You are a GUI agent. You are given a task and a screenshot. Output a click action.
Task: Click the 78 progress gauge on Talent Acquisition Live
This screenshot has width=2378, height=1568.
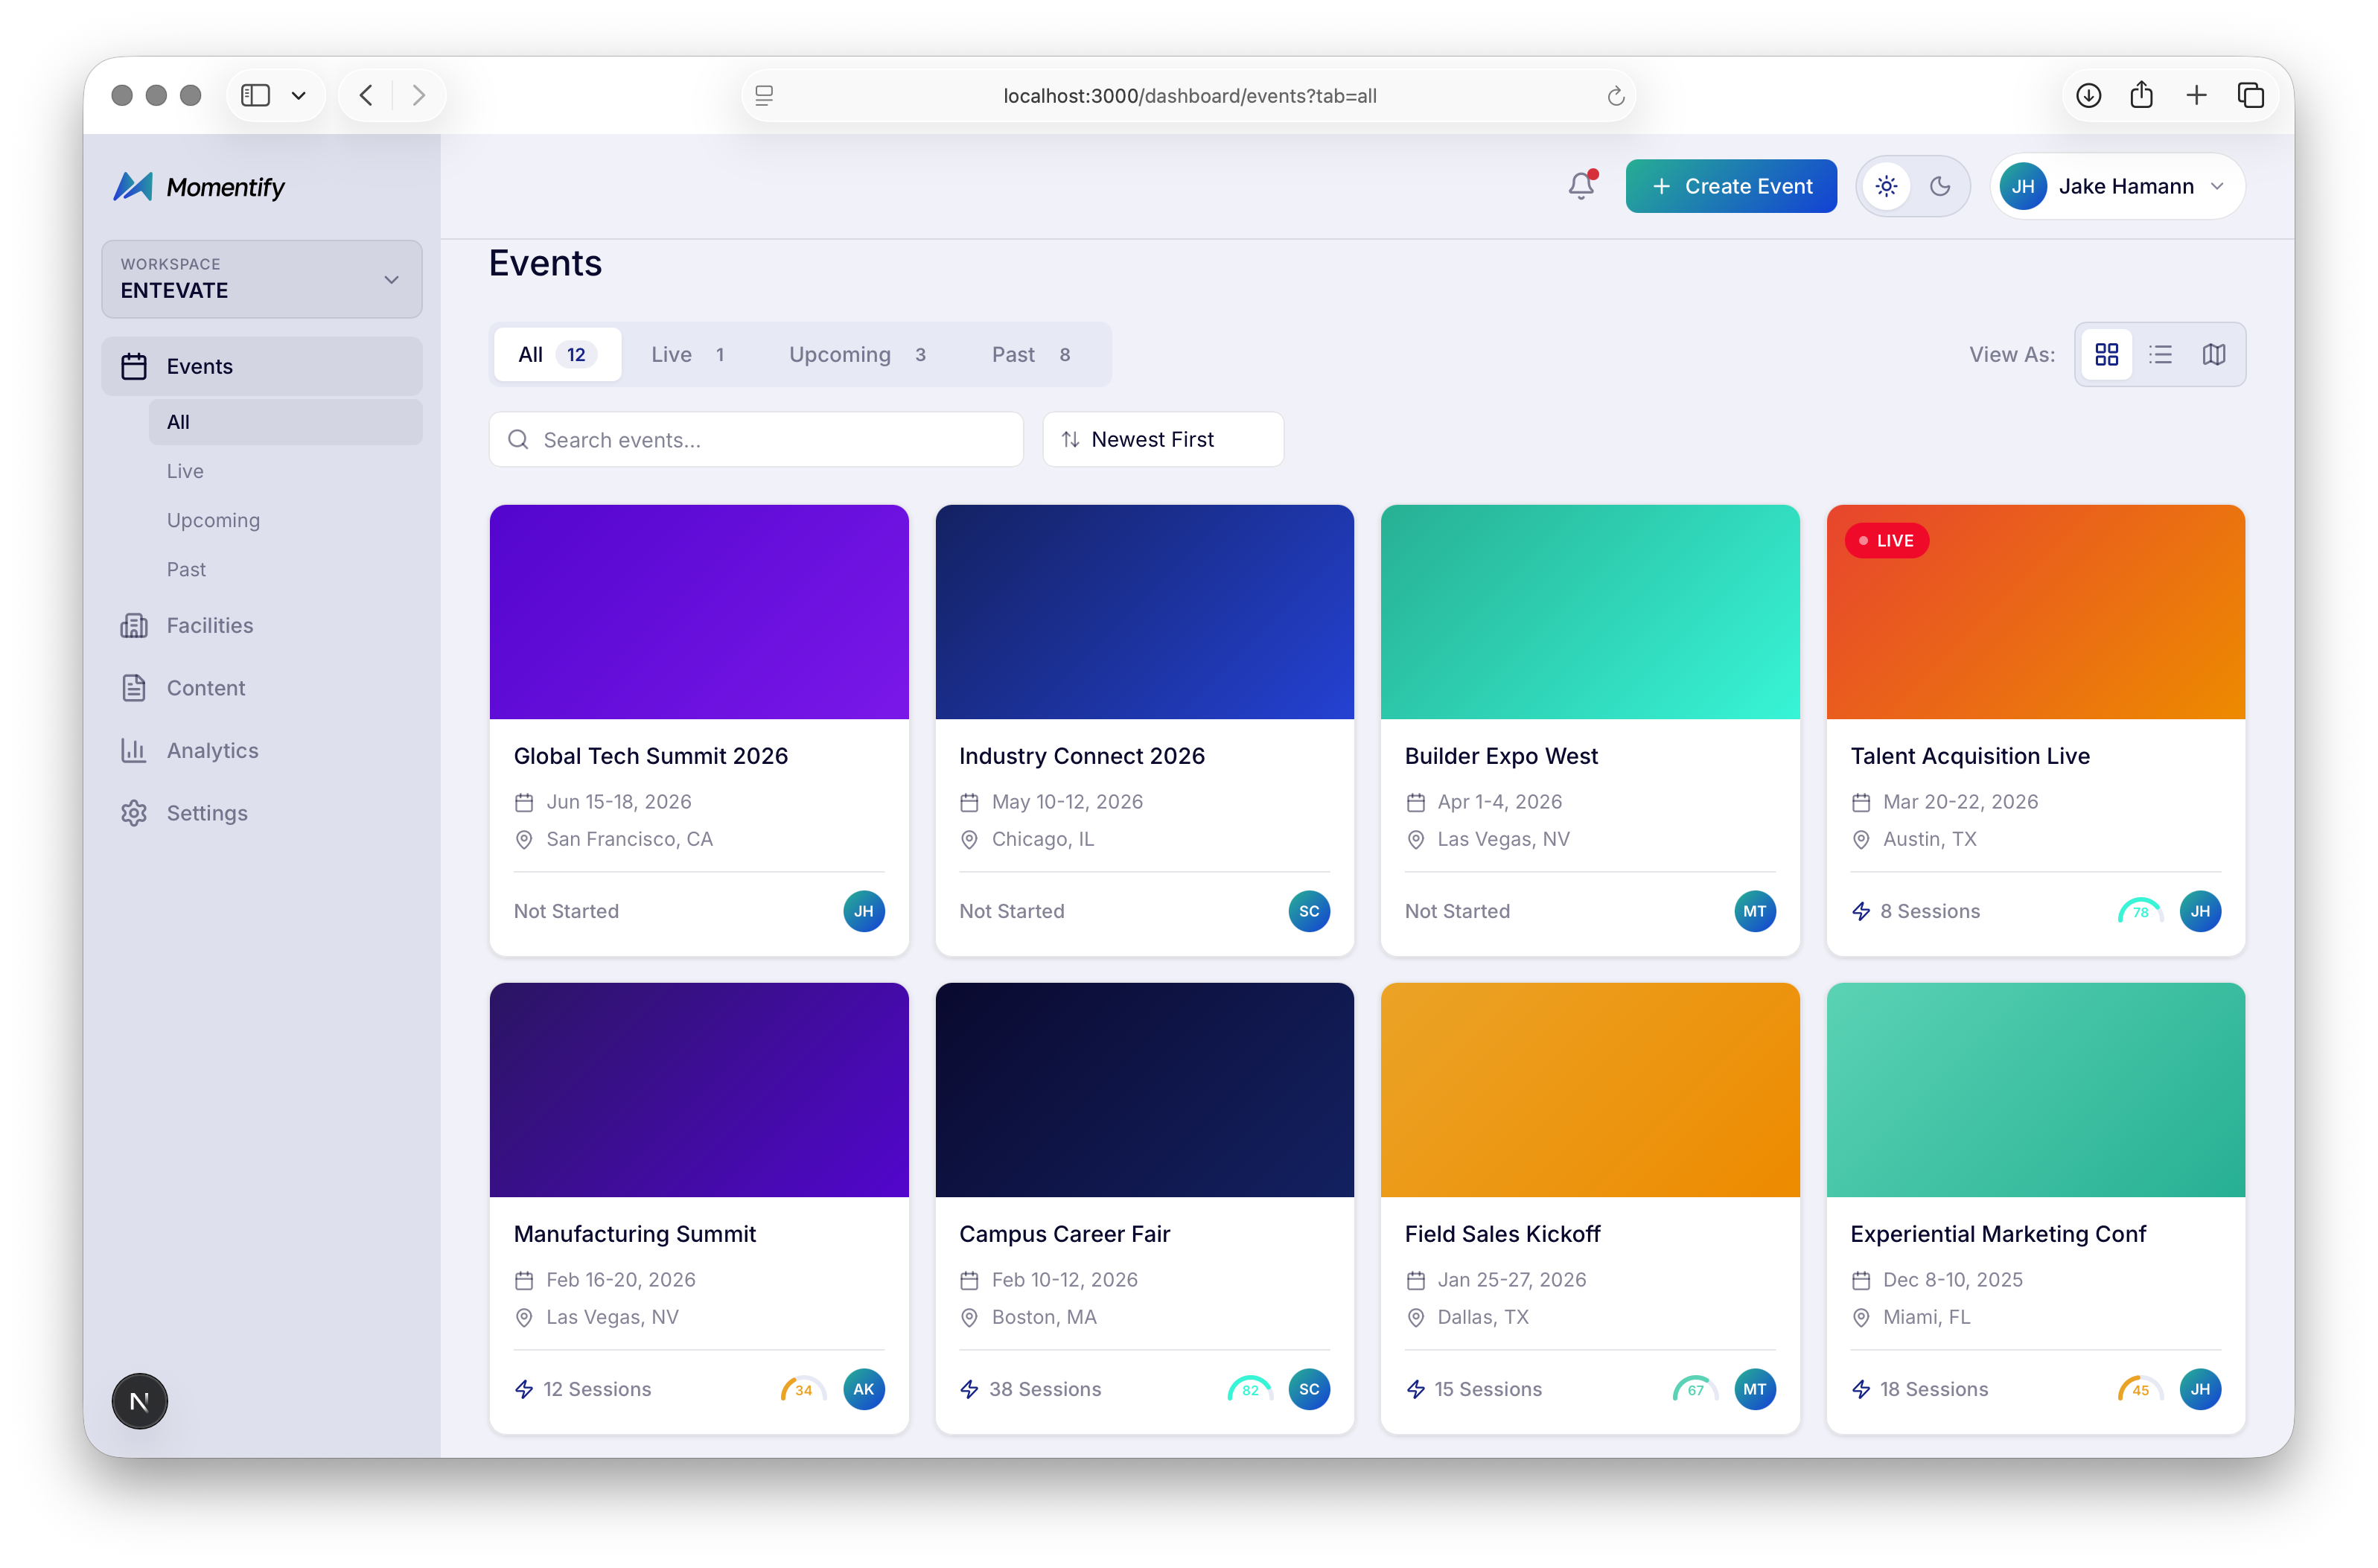coord(2139,911)
